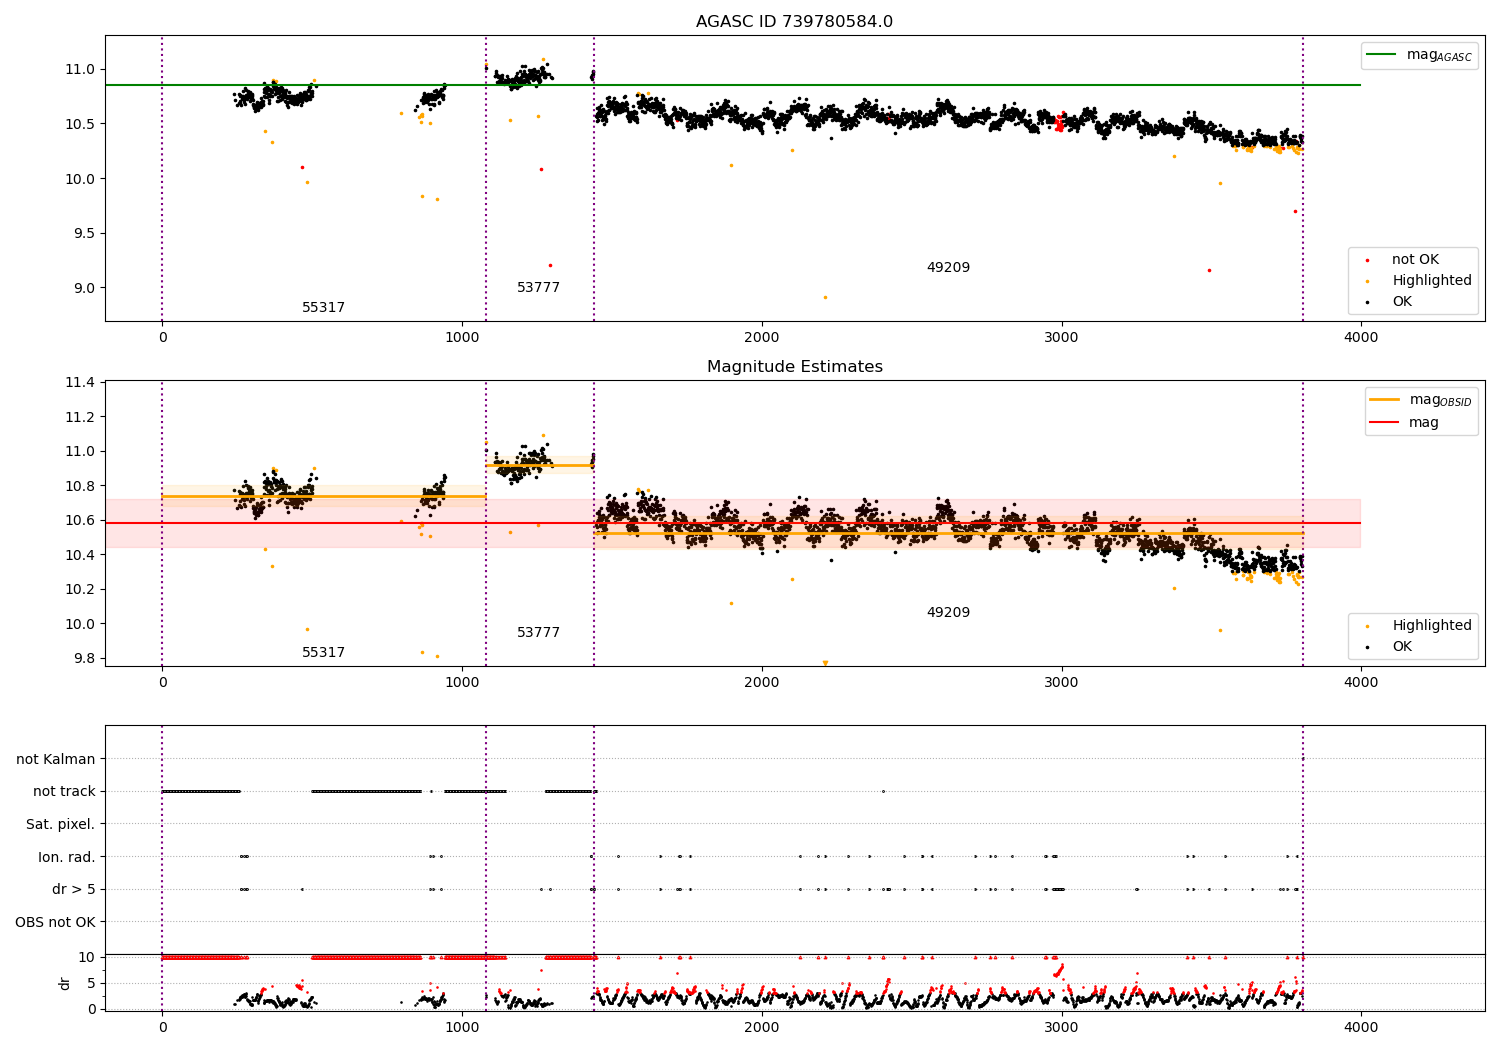Click OBSID label 53777 in Magnitude Estimates plot
The width and height of the screenshot is (1500, 1050).
[x=538, y=633]
